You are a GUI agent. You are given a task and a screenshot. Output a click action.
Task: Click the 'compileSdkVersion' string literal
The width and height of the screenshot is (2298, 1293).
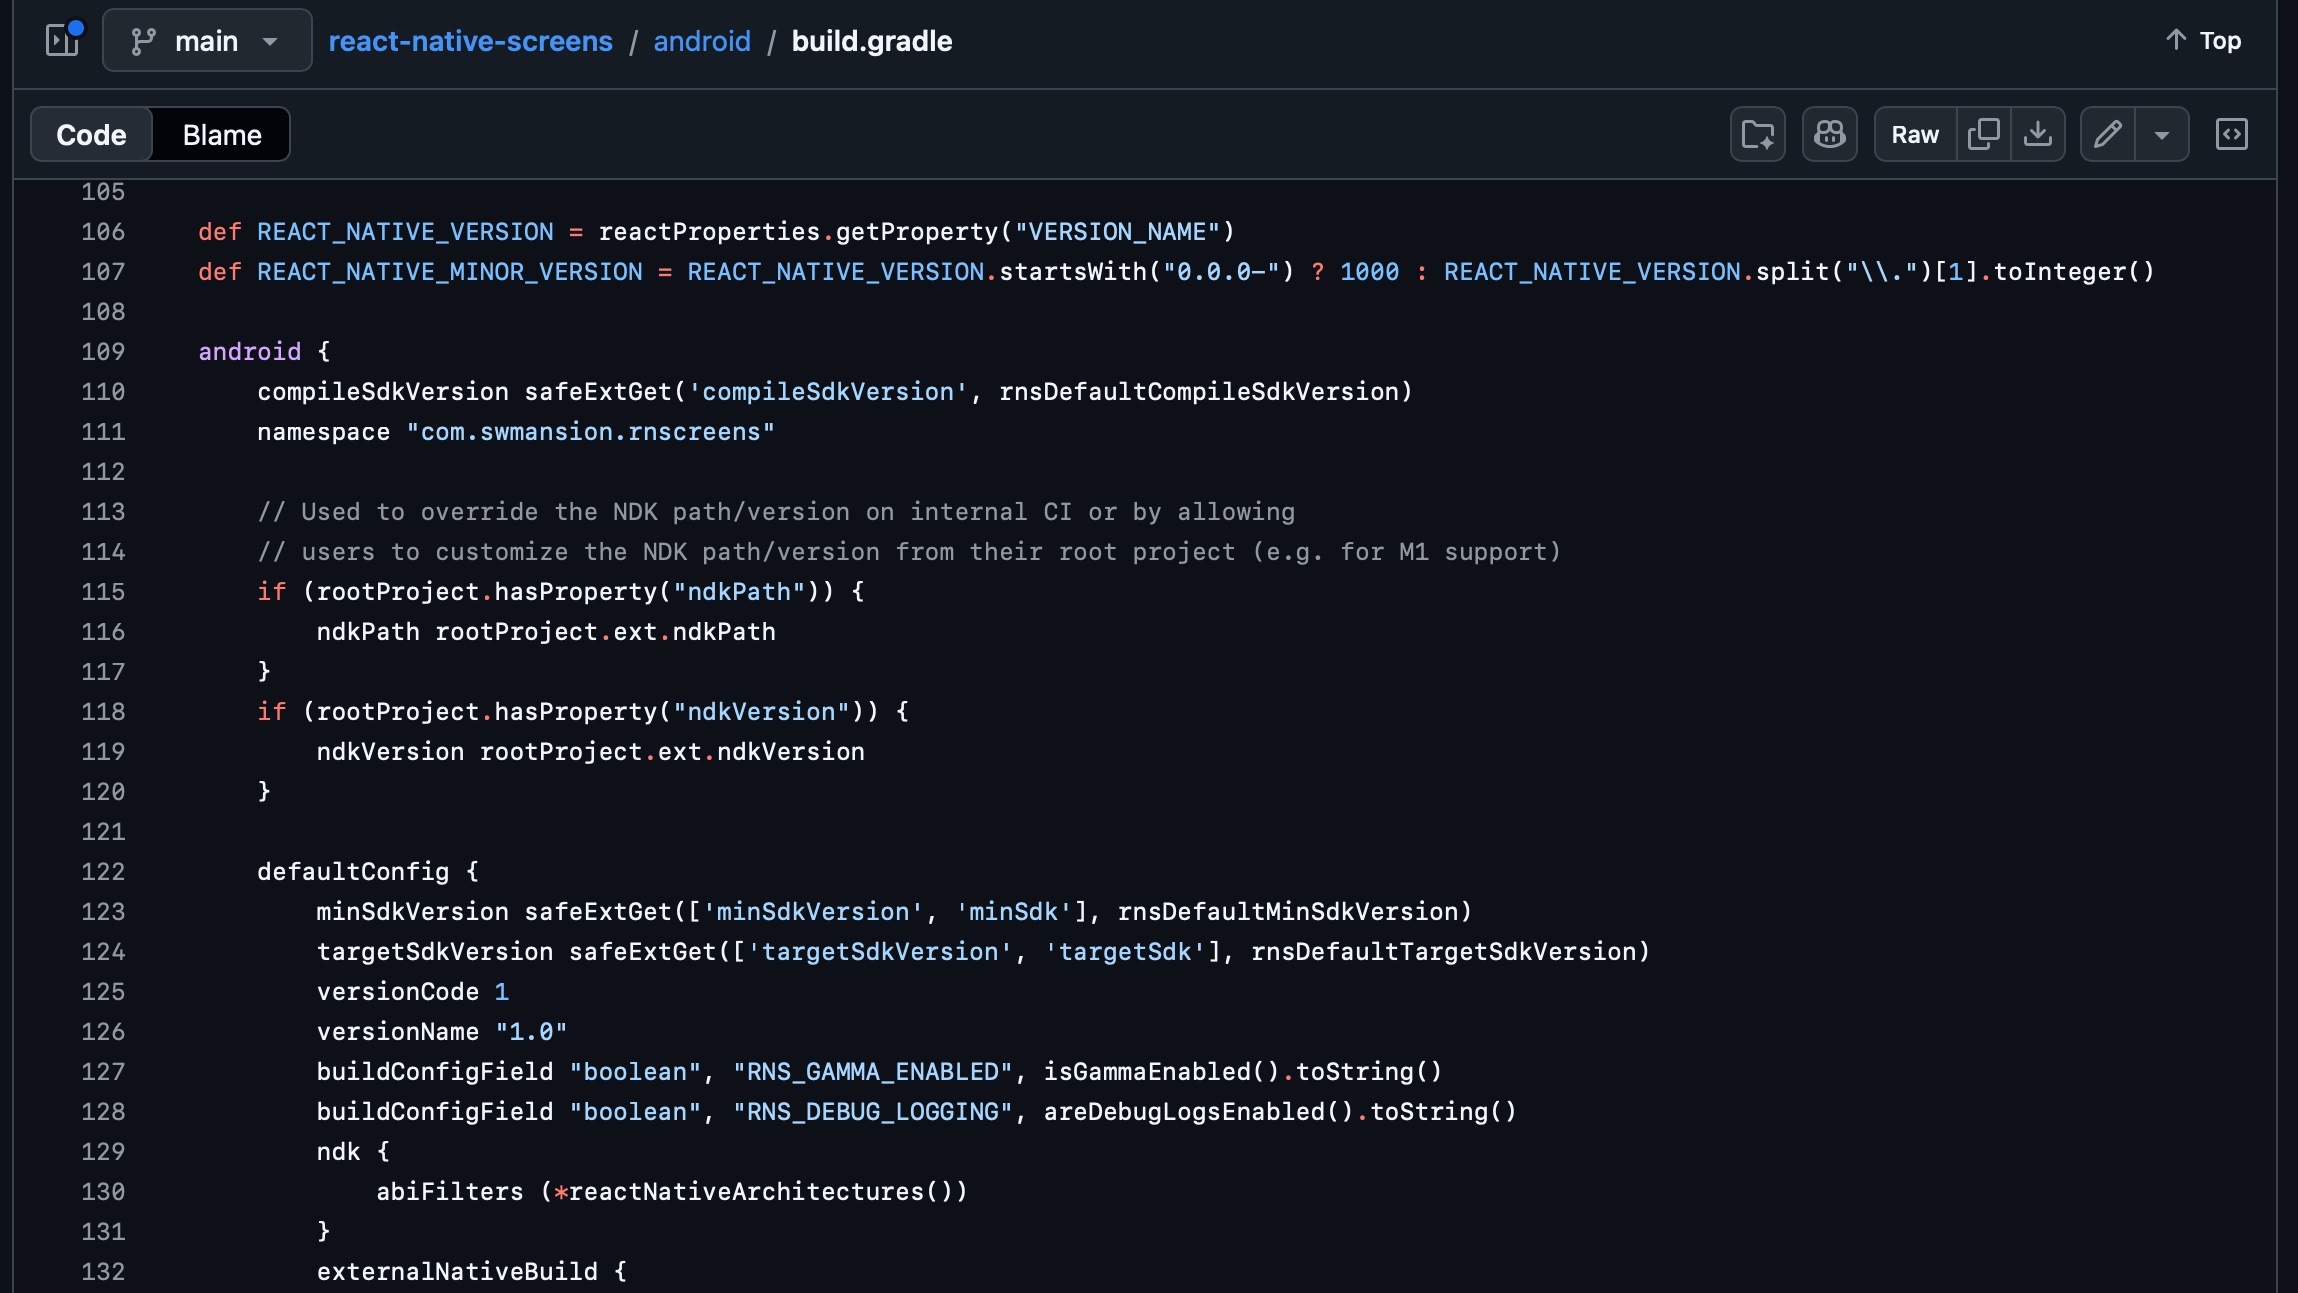click(x=828, y=392)
